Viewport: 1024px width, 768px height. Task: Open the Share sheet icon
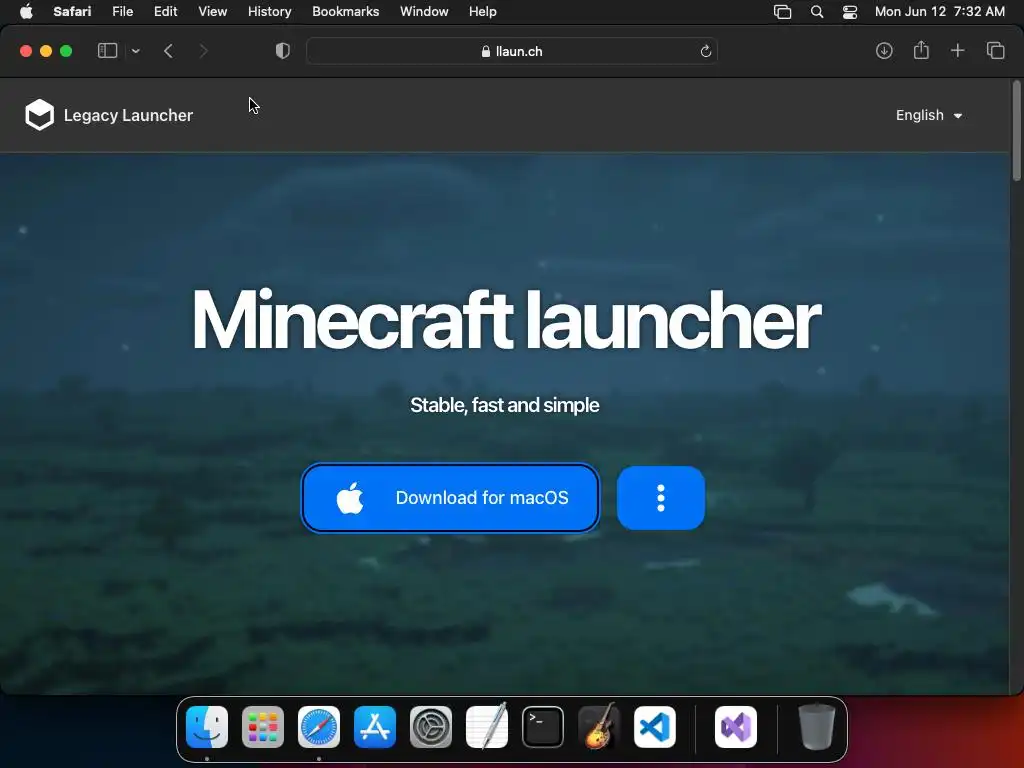coord(921,50)
